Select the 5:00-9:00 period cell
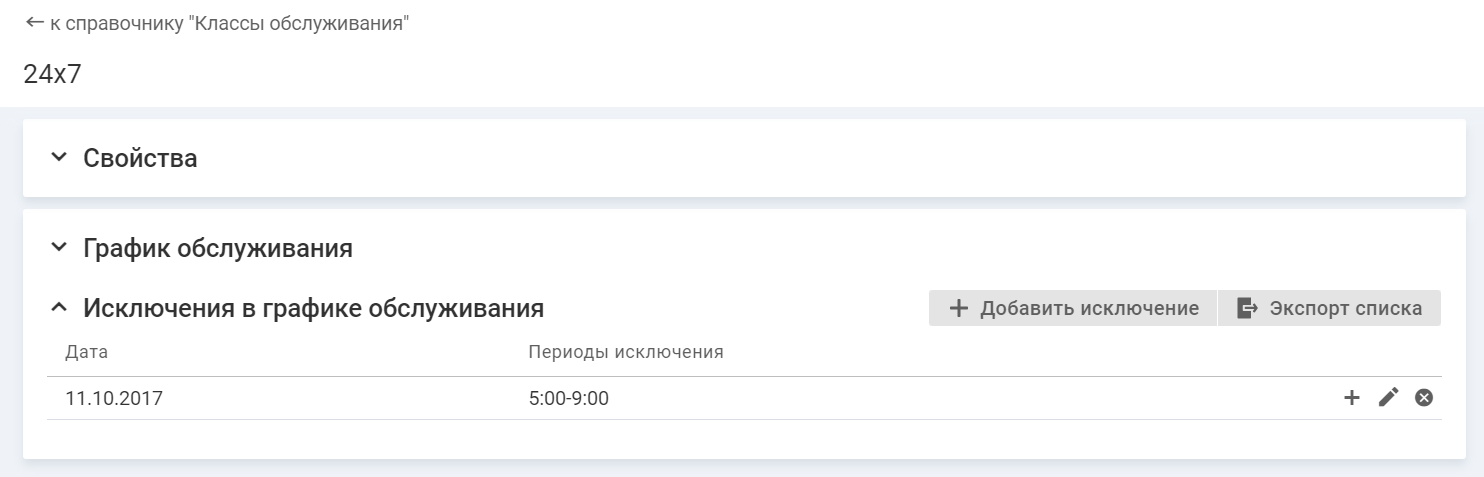Image resolution: width=1484 pixels, height=477 pixels. pos(568,399)
